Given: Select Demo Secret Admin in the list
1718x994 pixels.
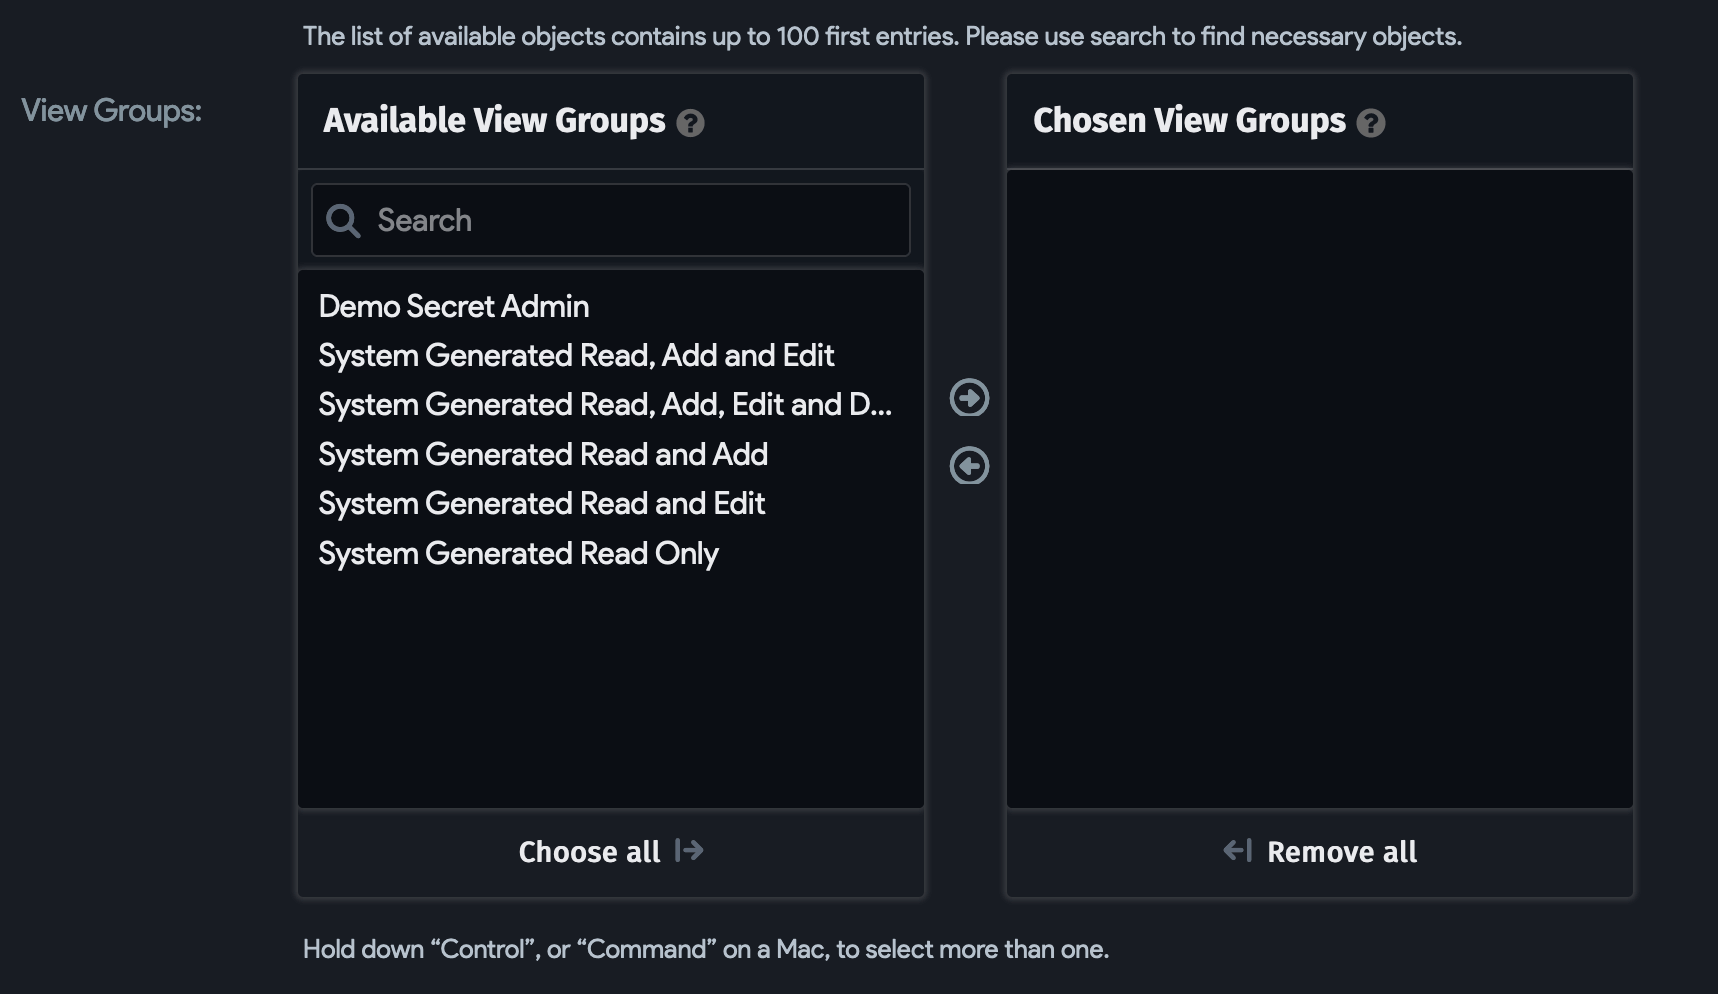Looking at the screenshot, I should 453,306.
